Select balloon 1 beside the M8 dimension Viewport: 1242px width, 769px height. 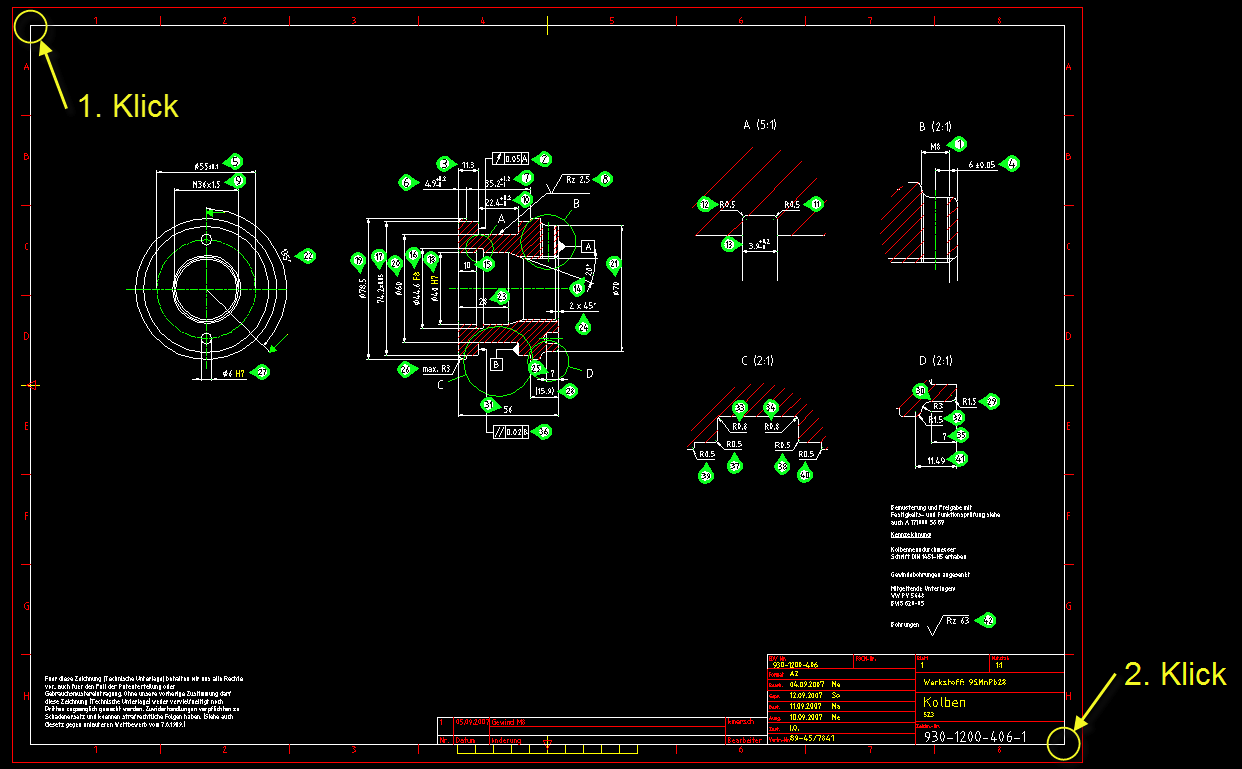click(959, 145)
